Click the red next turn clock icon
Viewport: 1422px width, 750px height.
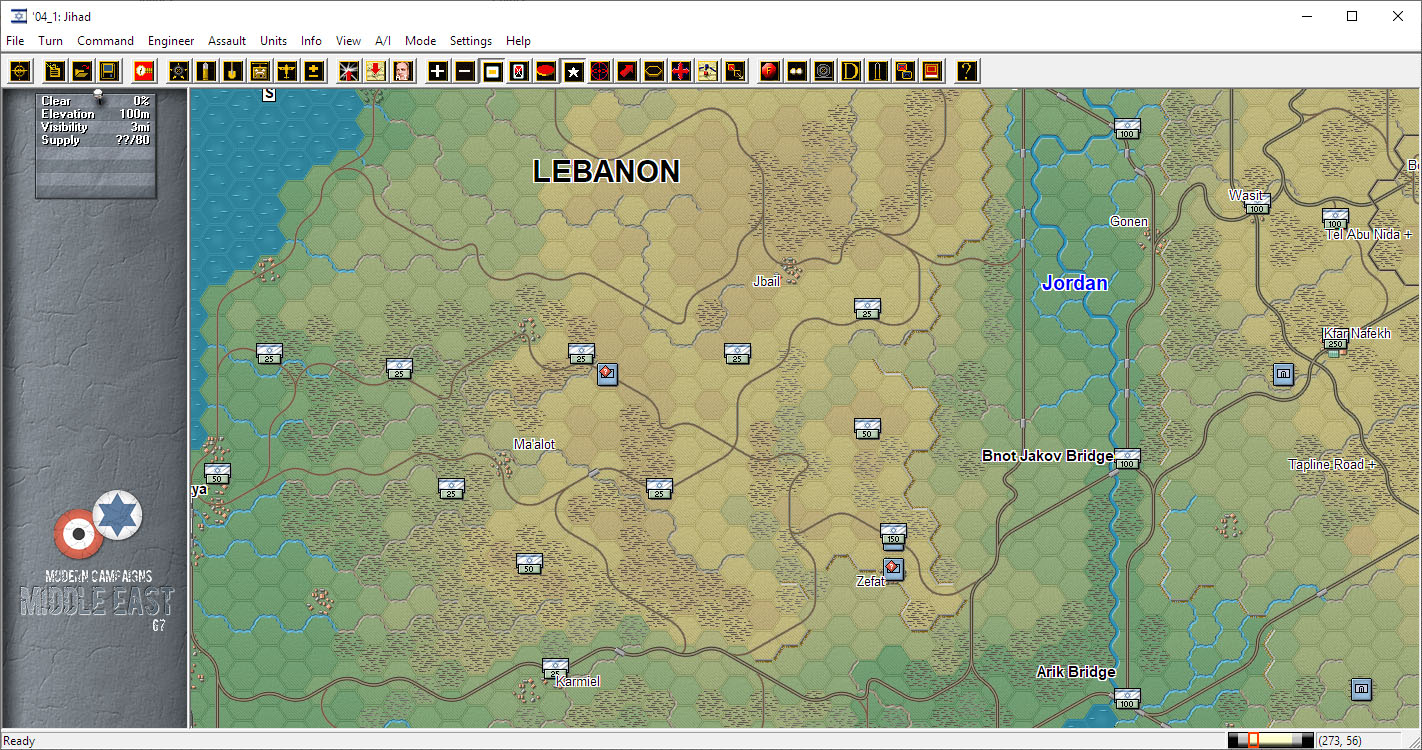pos(144,71)
